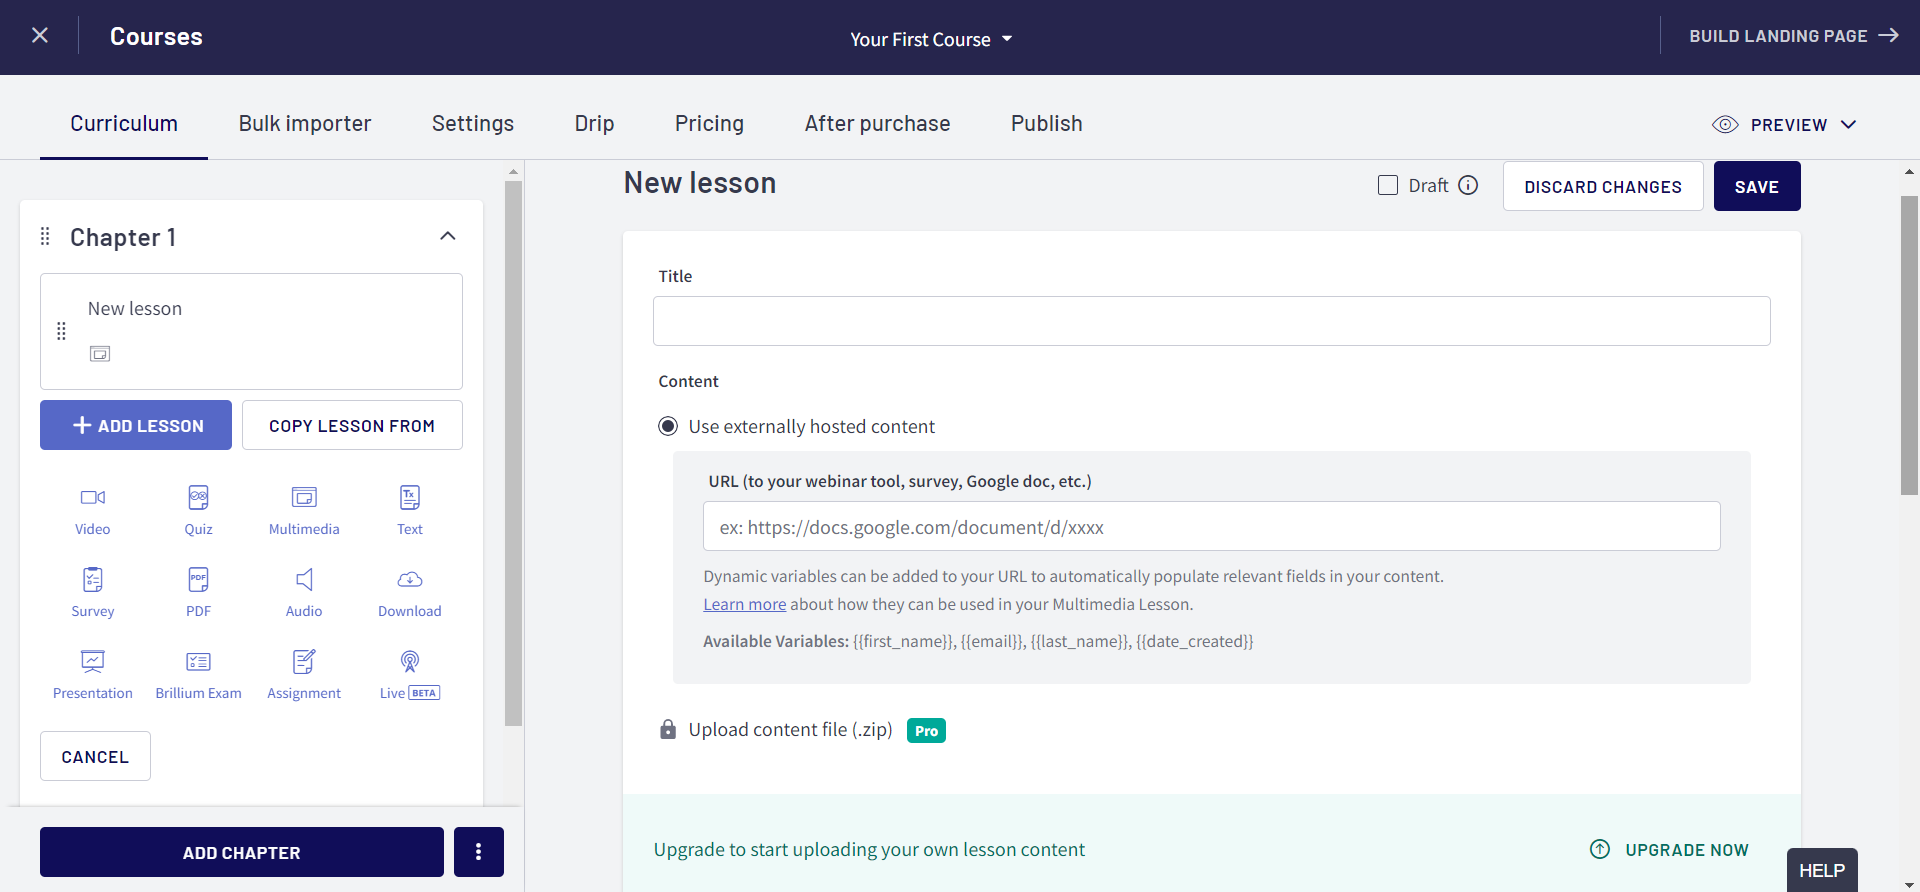Select the Download lesson type icon

point(410,580)
